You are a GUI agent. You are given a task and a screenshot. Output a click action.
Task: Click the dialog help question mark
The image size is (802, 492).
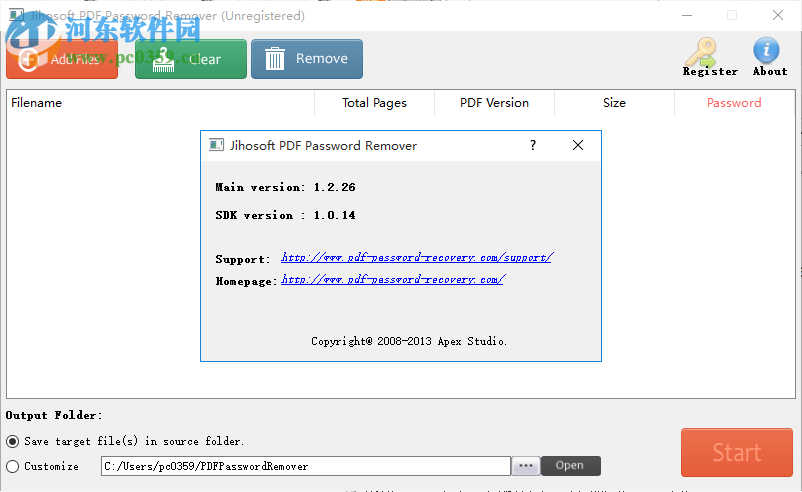pyautogui.click(x=533, y=145)
